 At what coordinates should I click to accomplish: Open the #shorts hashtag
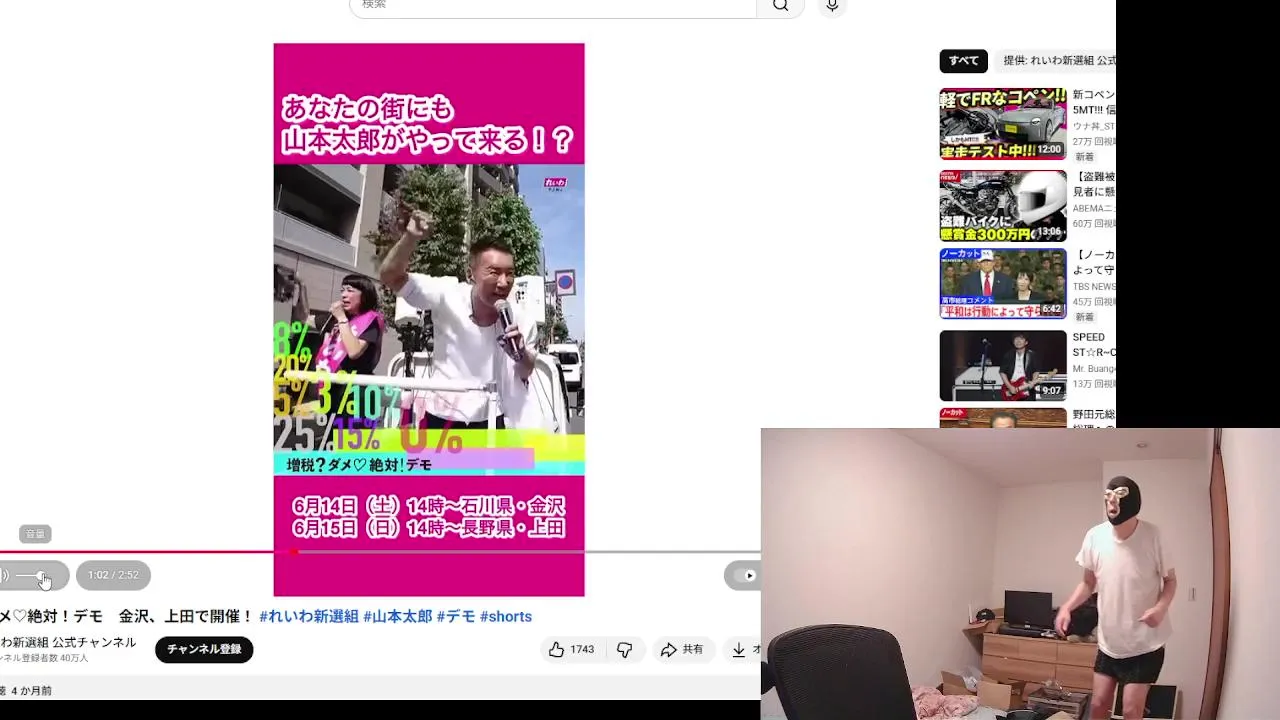pyautogui.click(x=506, y=616)
